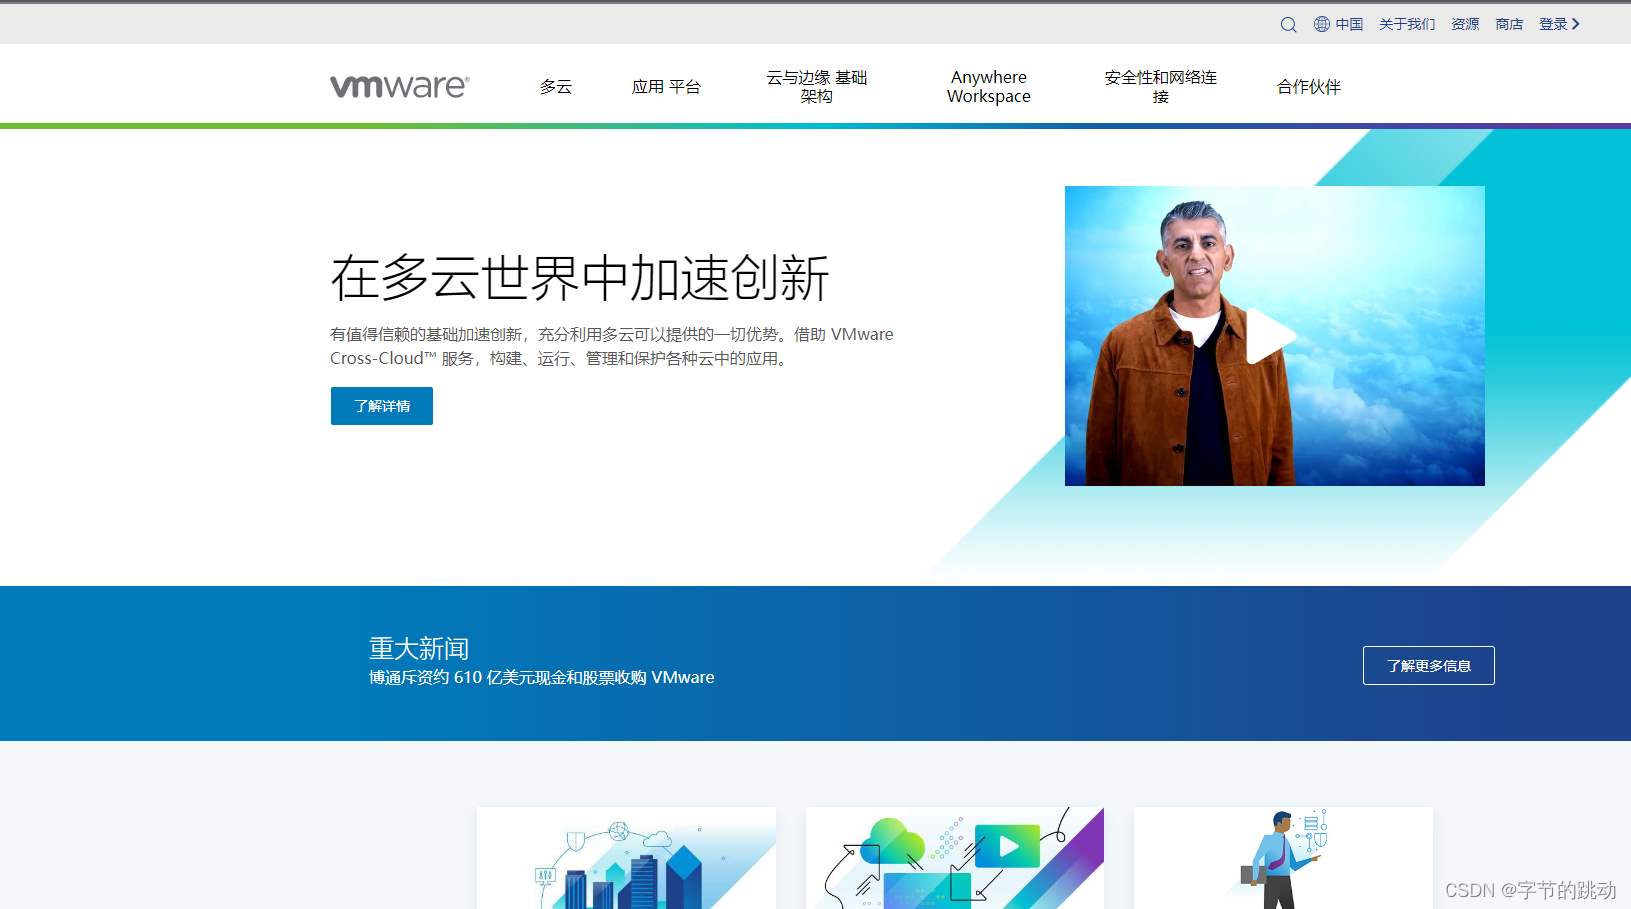Open the 安全性和网络连接 menu
This screenshot has width=1631, height=909.
[1161, 87]
